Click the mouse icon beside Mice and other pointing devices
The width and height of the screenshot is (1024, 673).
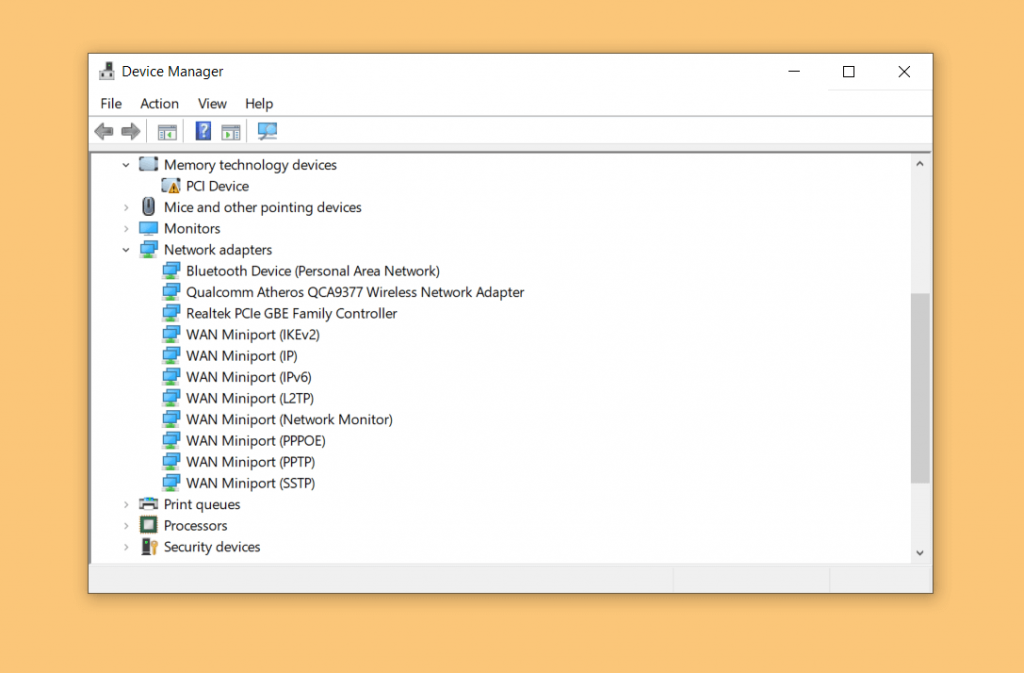coord(148,207)
